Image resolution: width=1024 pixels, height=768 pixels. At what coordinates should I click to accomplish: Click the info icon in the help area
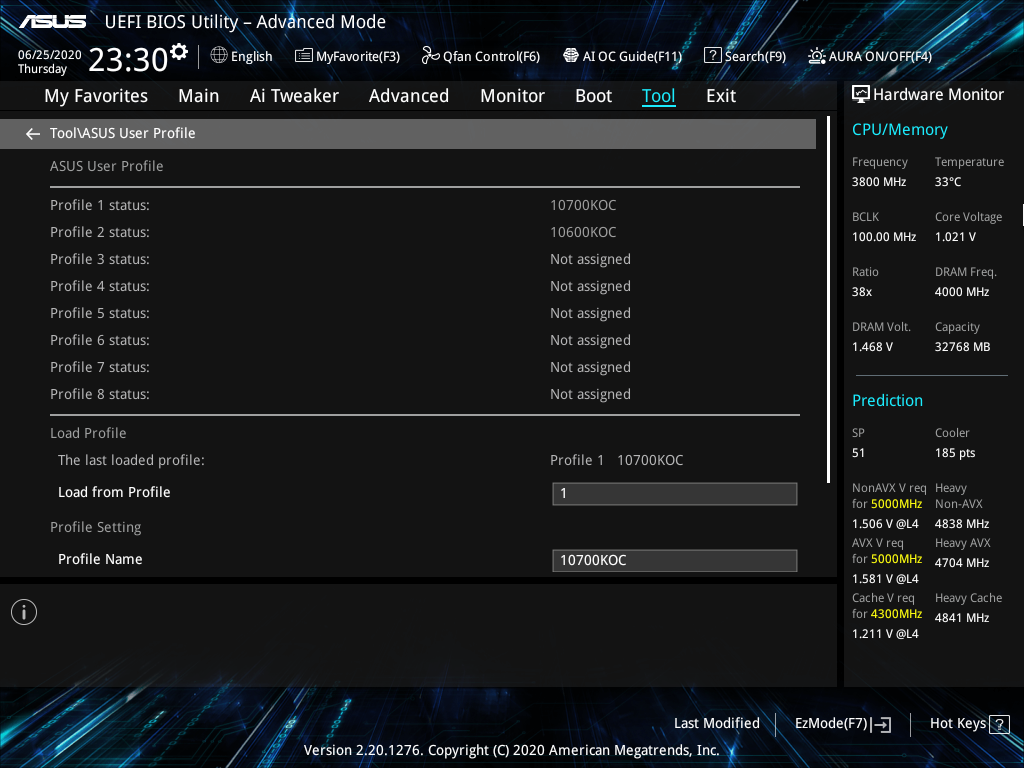point(24,612)
